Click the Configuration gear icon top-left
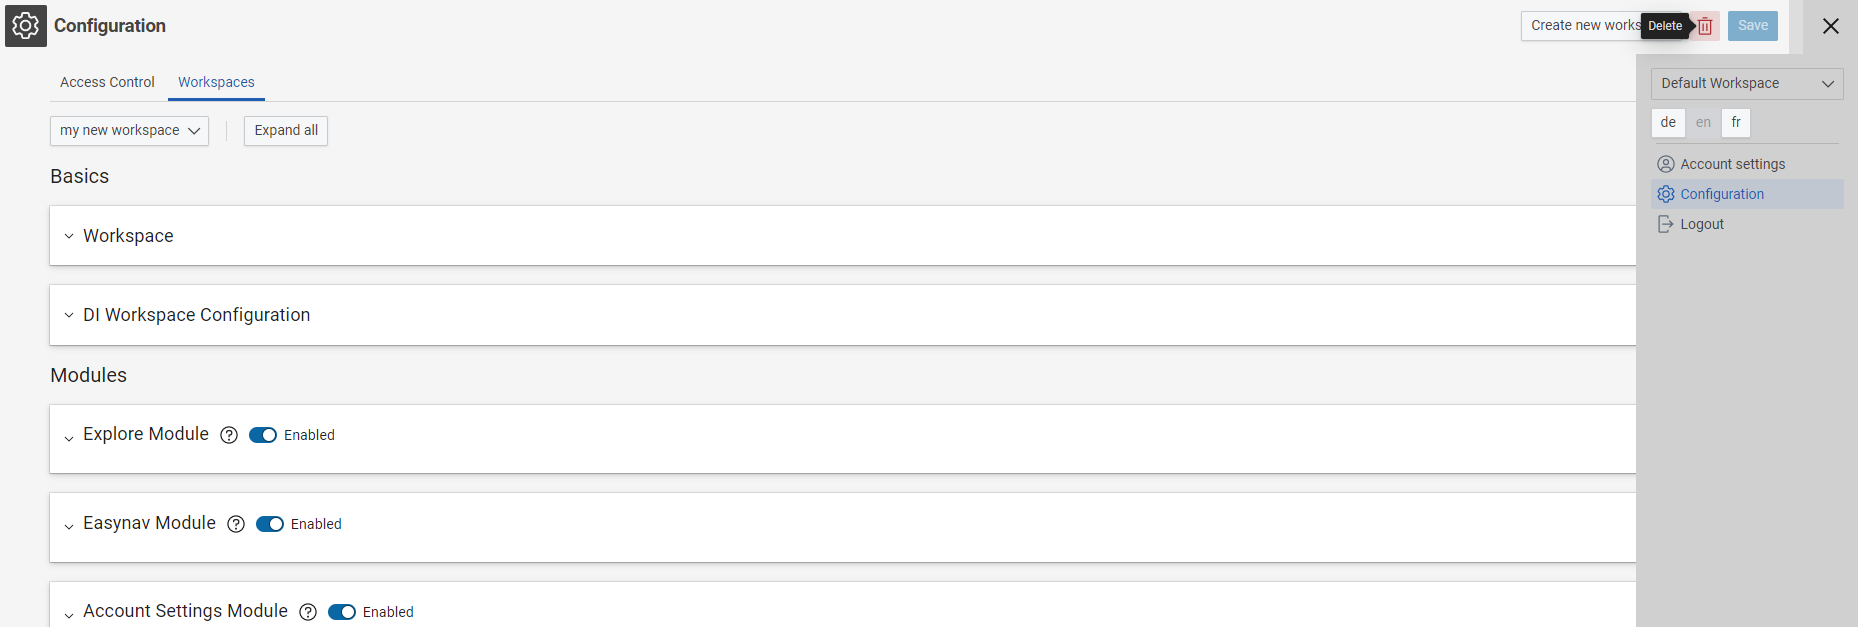This screenshot has width=1858, height=627. point(25,25)
